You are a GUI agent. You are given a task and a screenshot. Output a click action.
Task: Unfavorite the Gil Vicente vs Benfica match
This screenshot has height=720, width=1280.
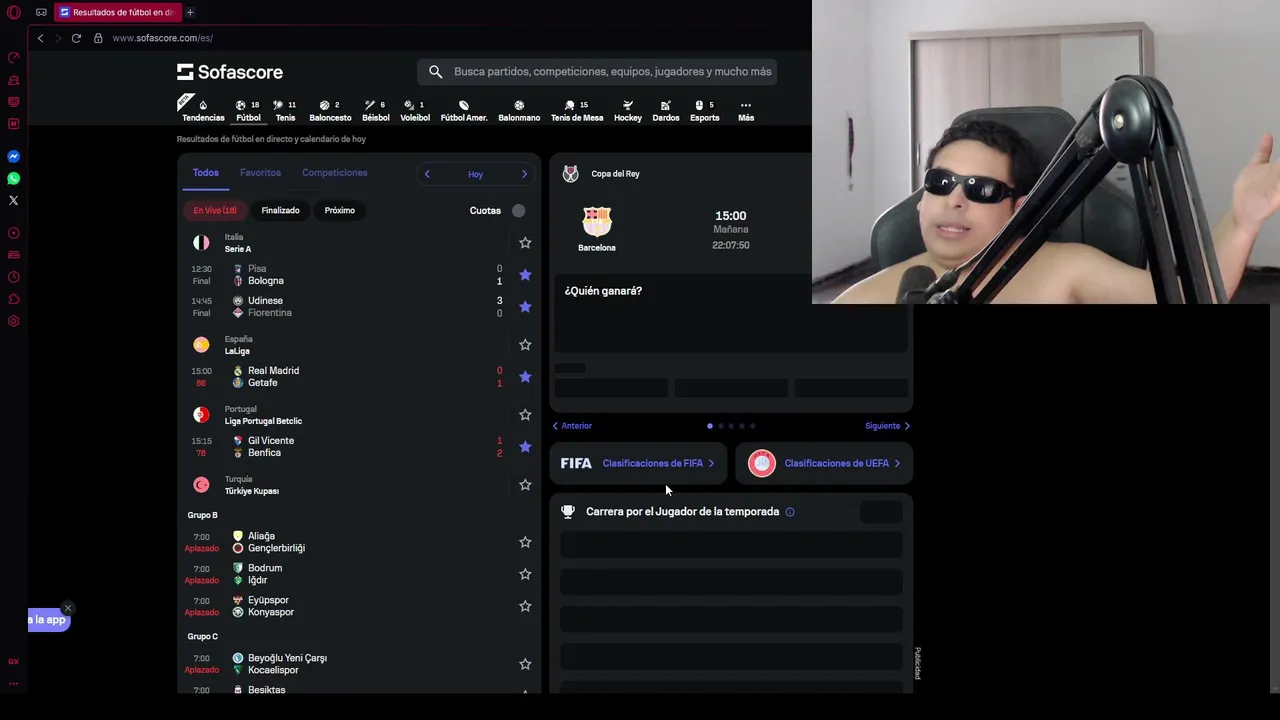pos(525,447)
